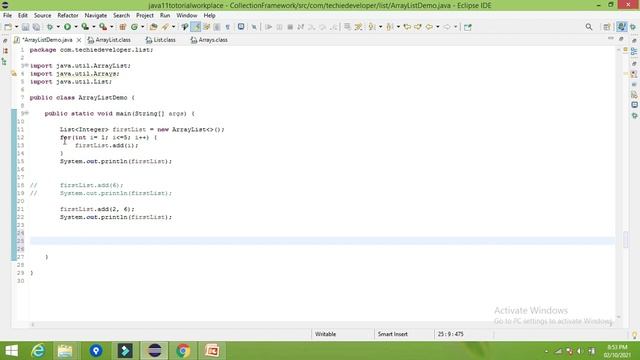640x360 pixels.
Task: Click the Open Type icon
Action: pyautogui.click(x=153, y=27)
